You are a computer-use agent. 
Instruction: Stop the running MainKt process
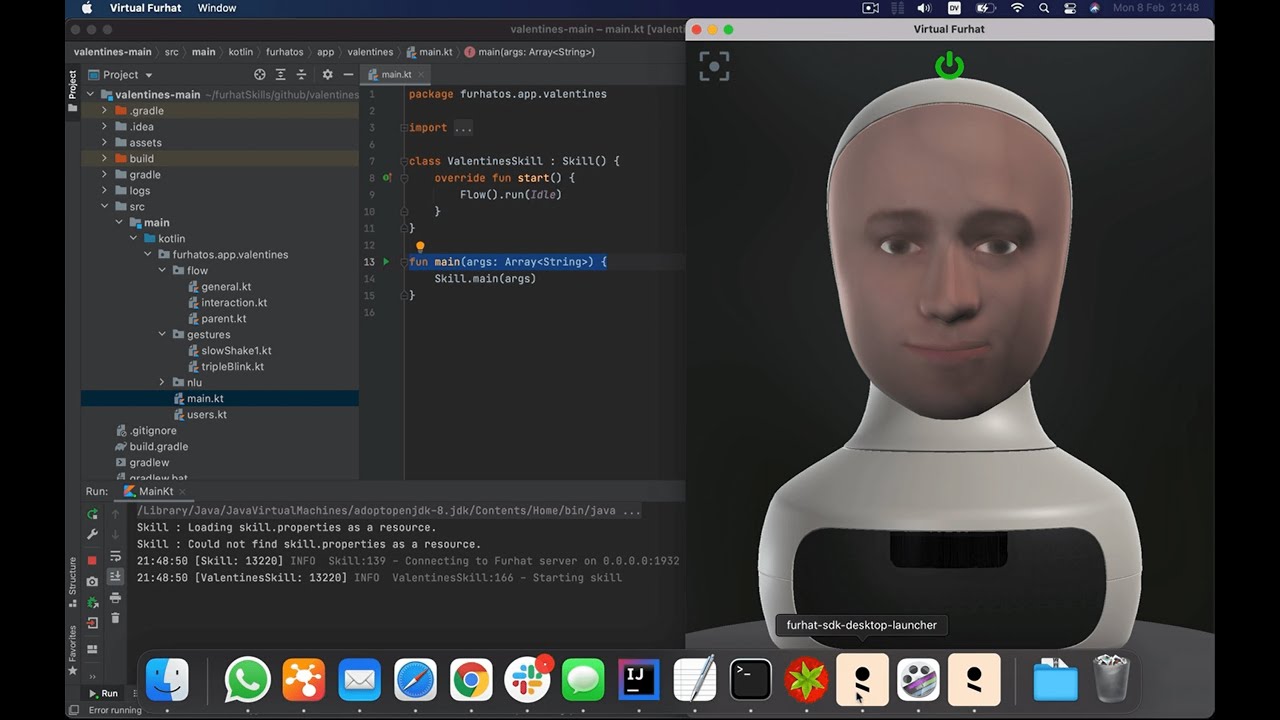click(x=92, y=561)
